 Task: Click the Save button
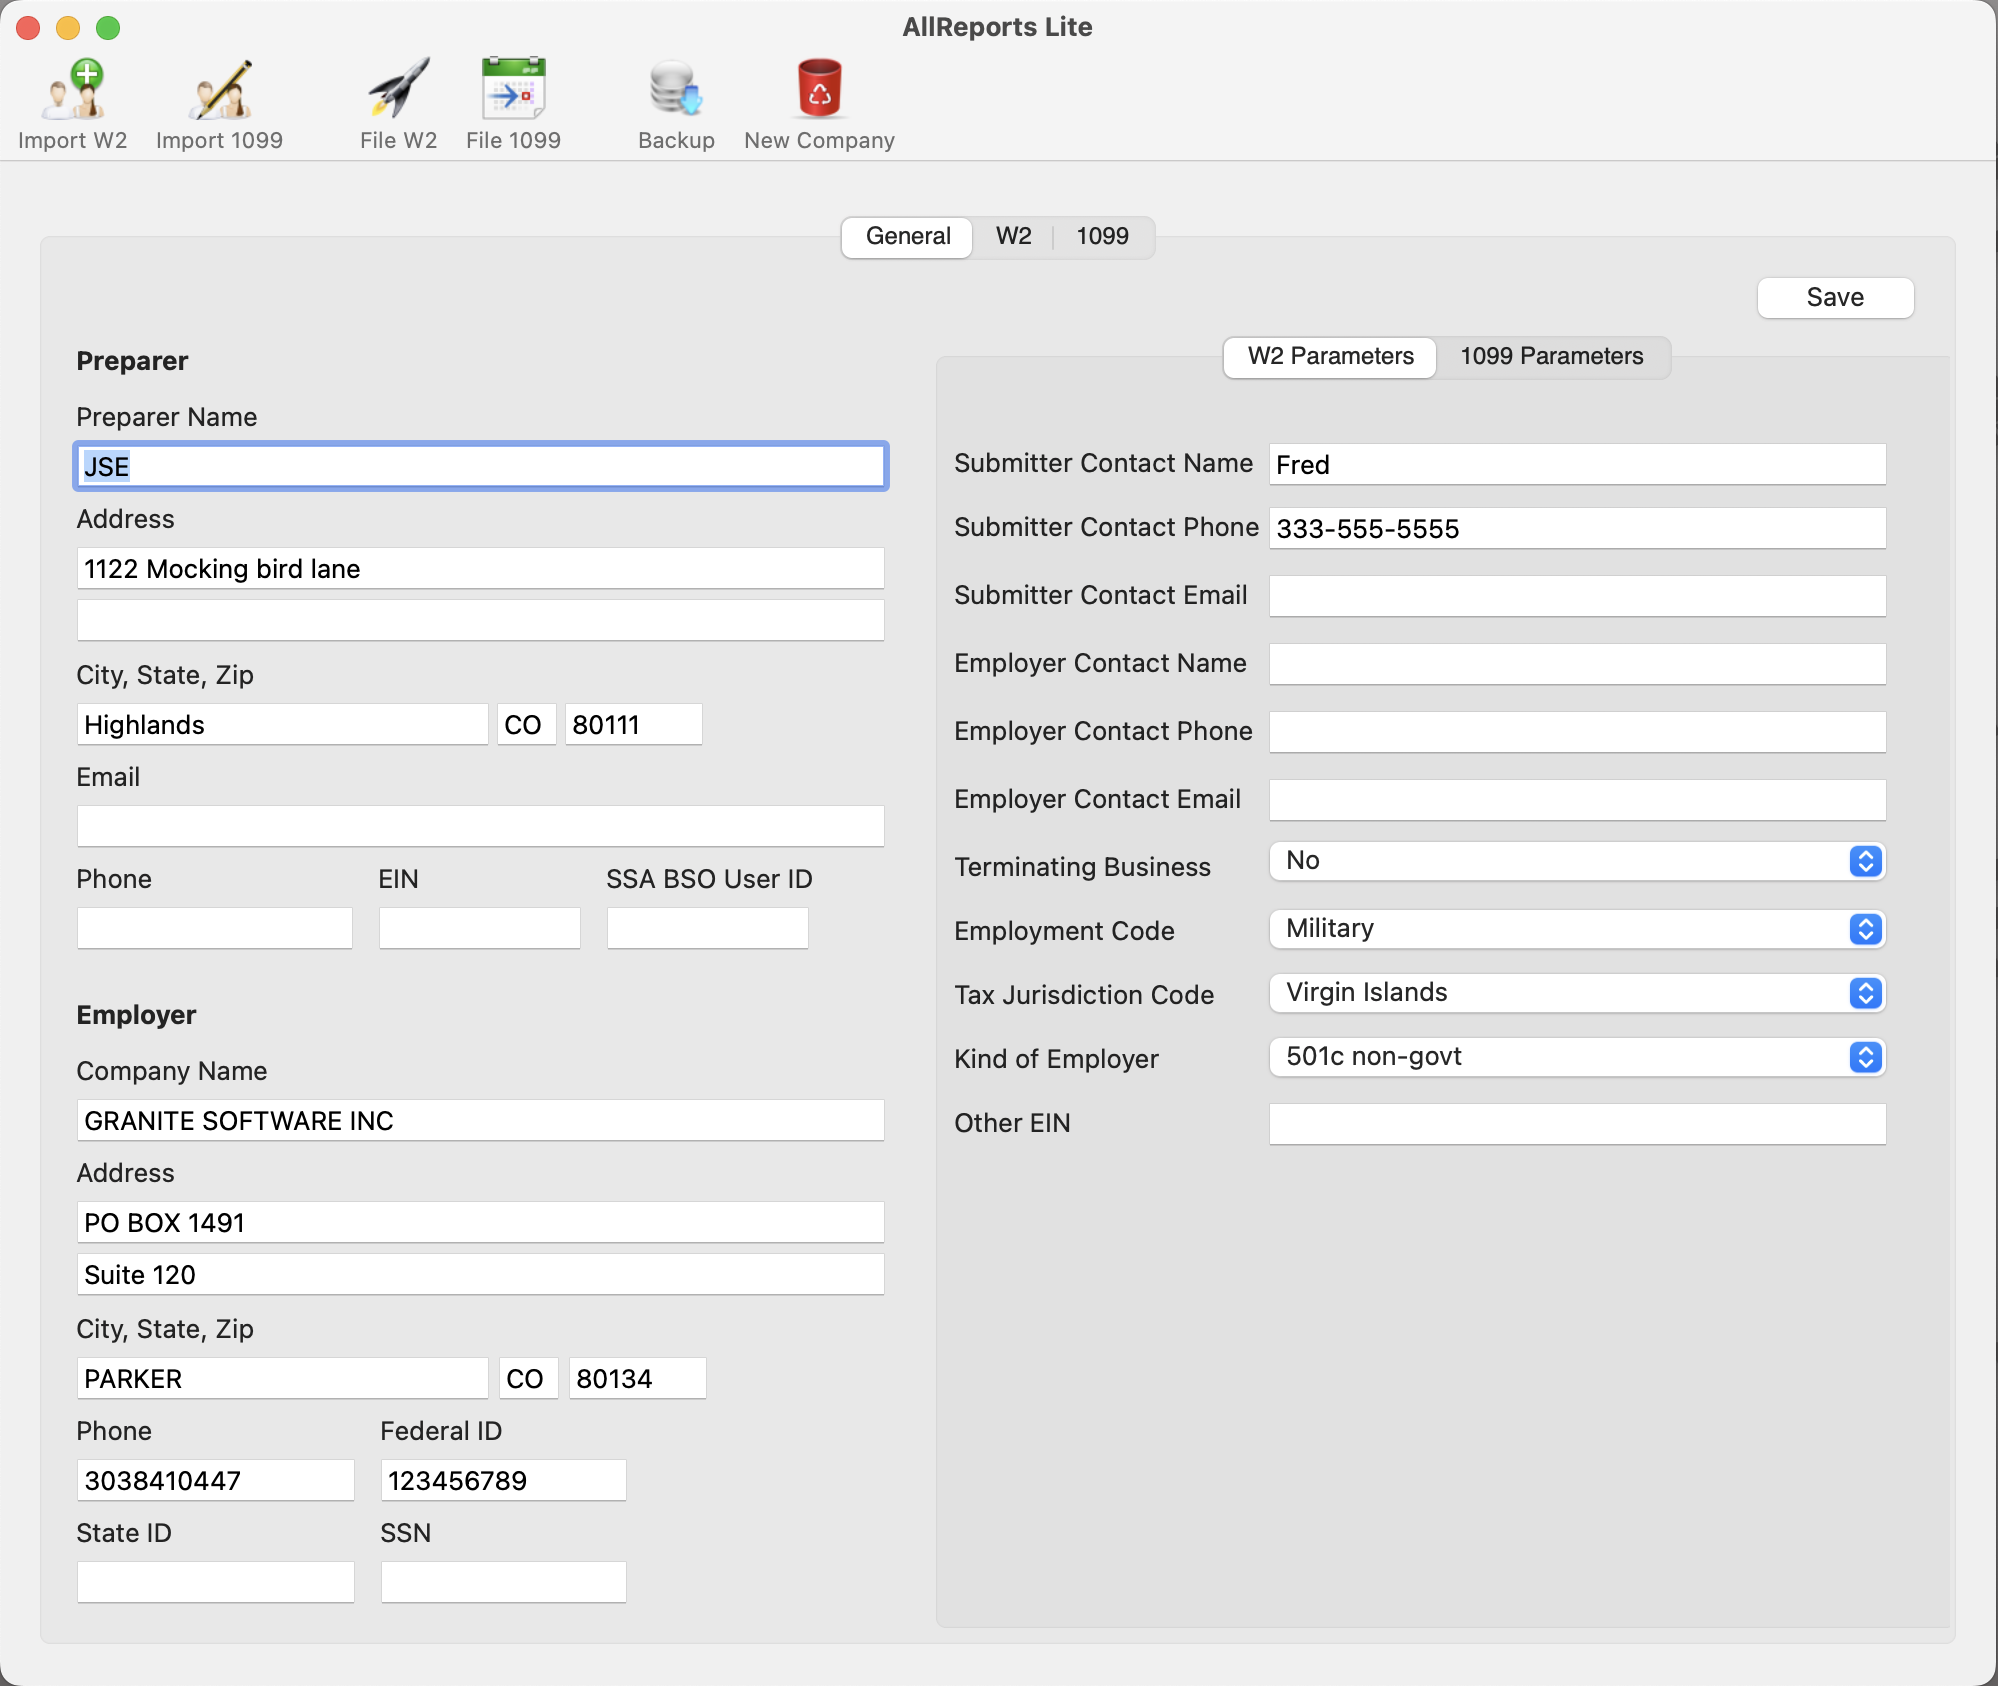1834,297
